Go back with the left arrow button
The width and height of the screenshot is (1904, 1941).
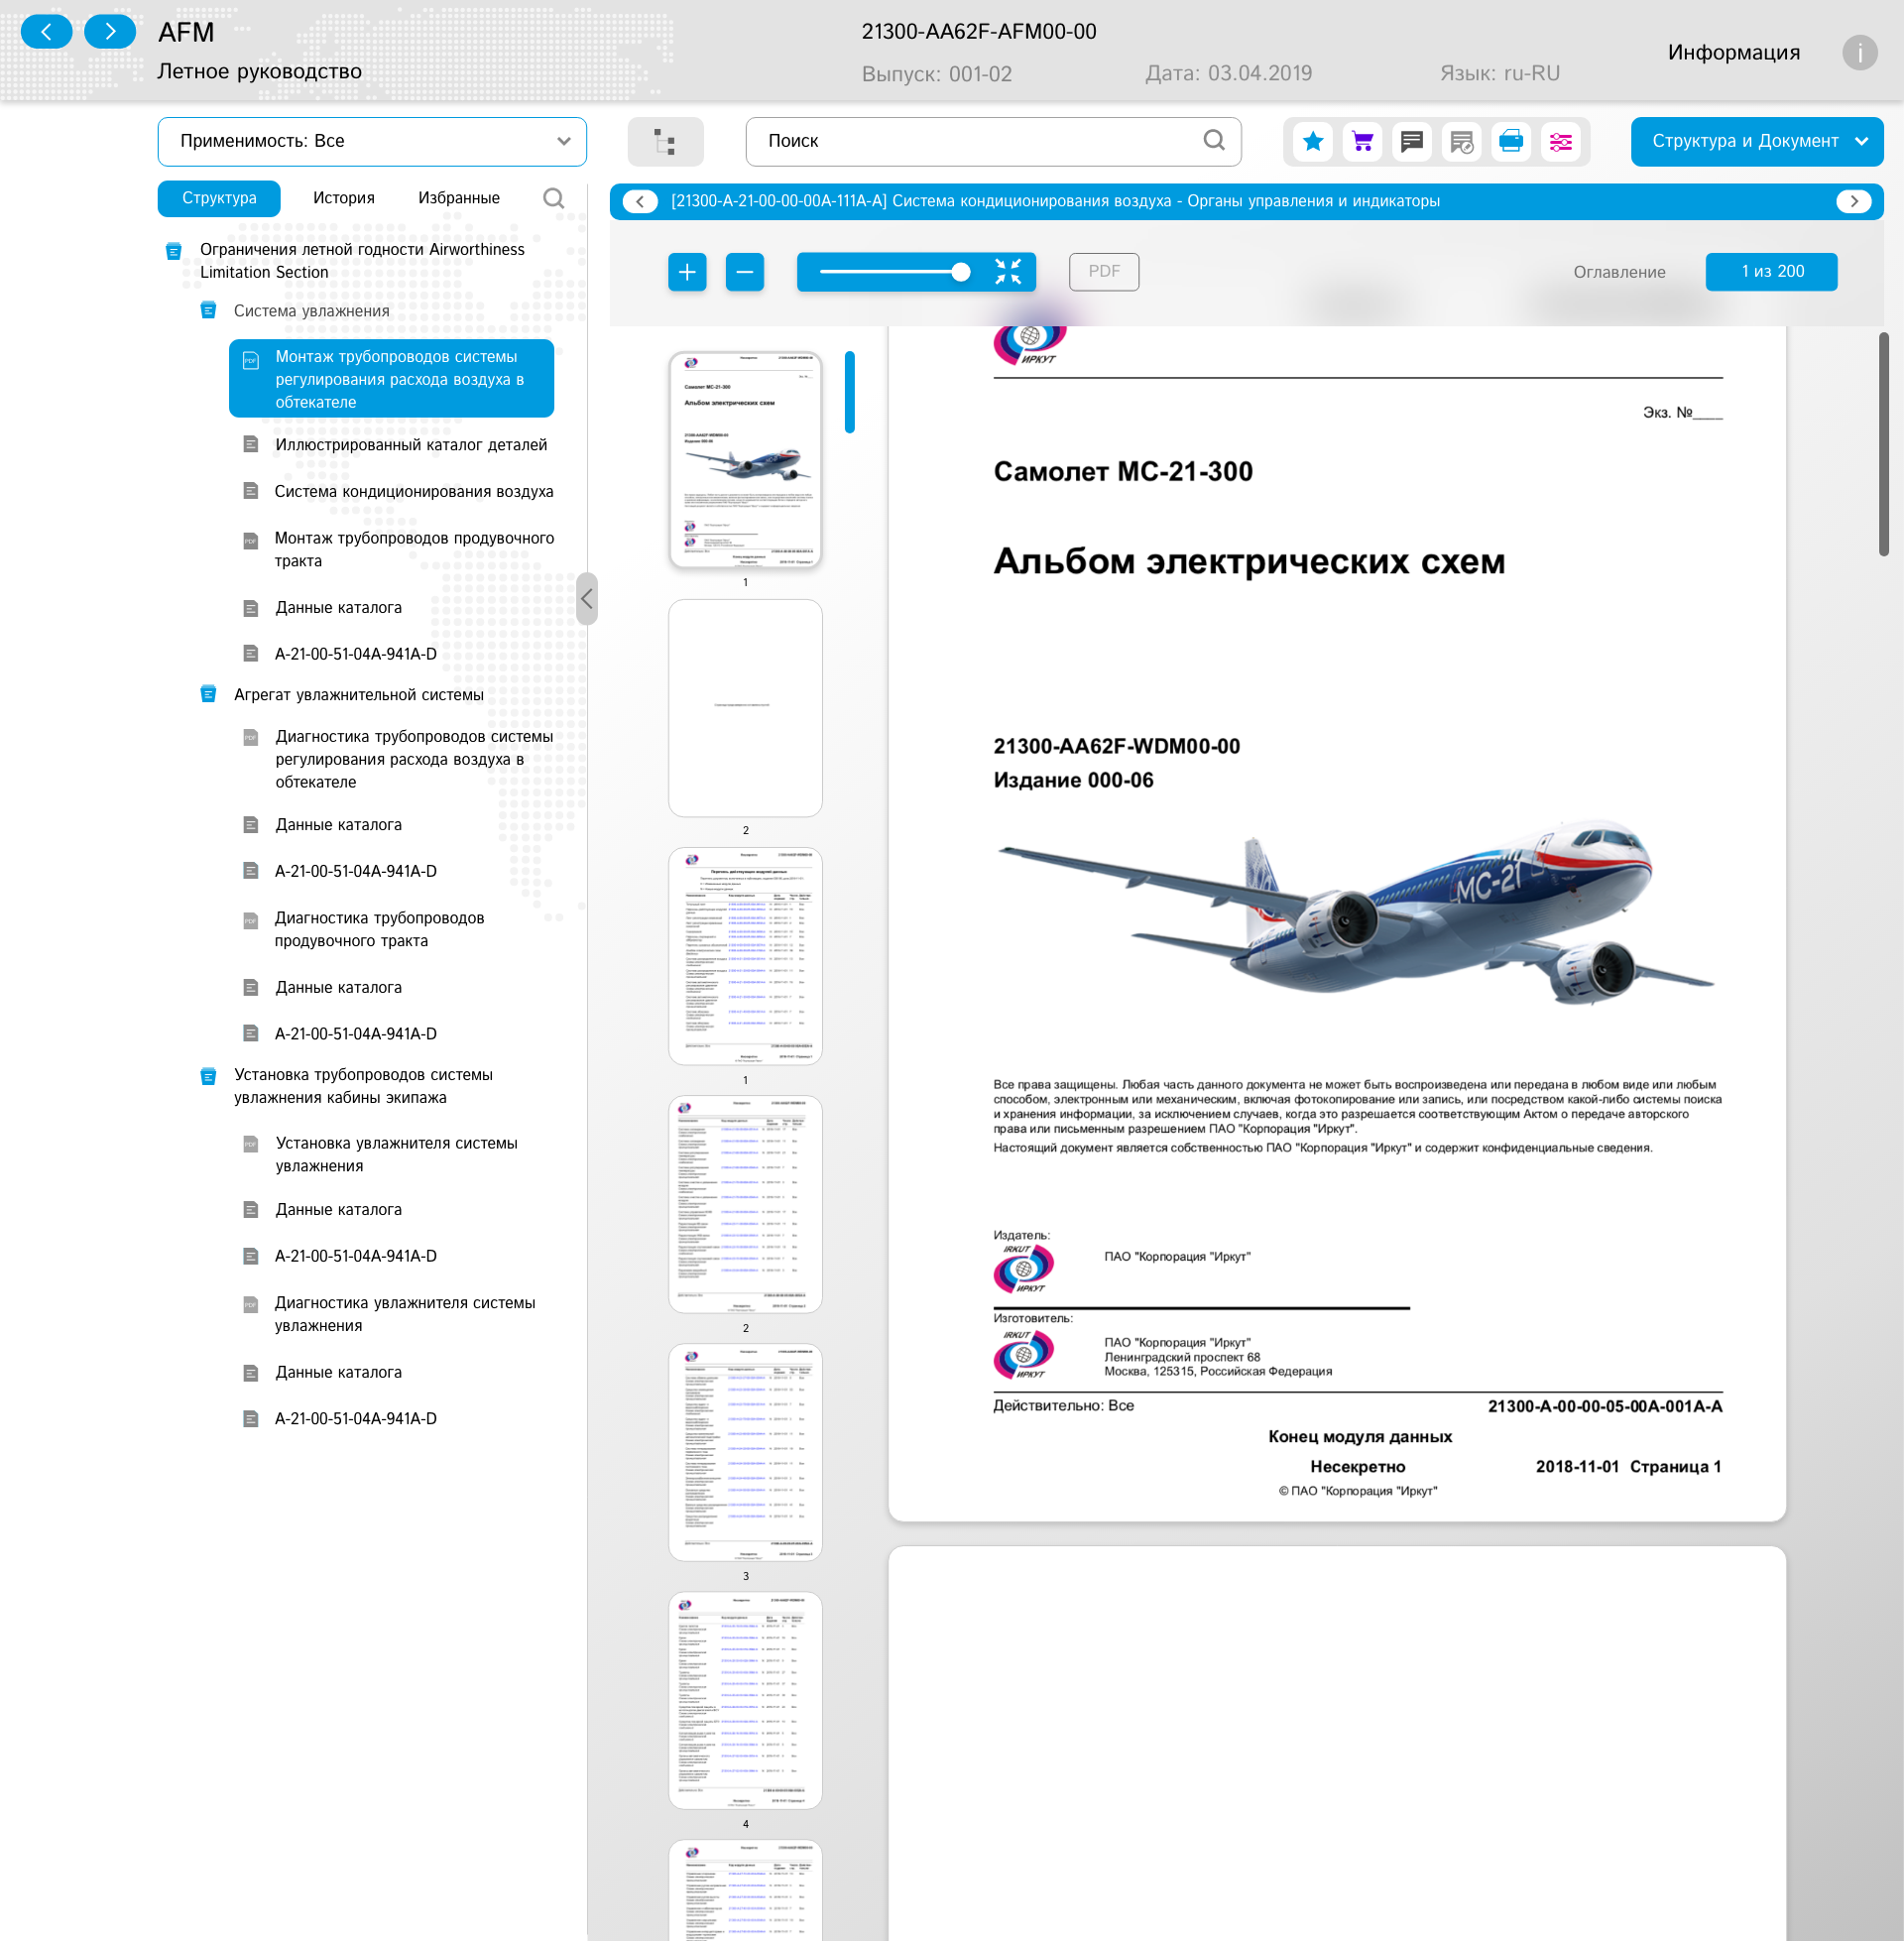(x=46, y=32)
